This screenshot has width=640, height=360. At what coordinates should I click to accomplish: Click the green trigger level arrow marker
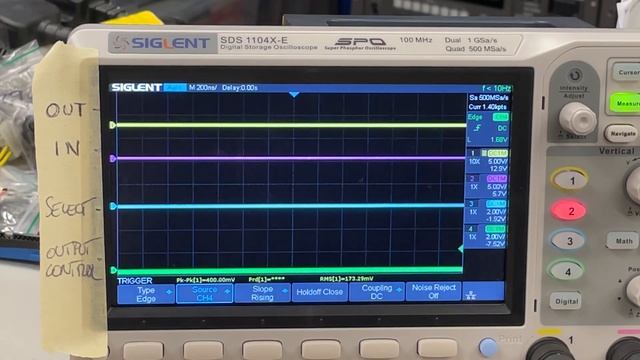pyautogui.click(x=460, y=249)
